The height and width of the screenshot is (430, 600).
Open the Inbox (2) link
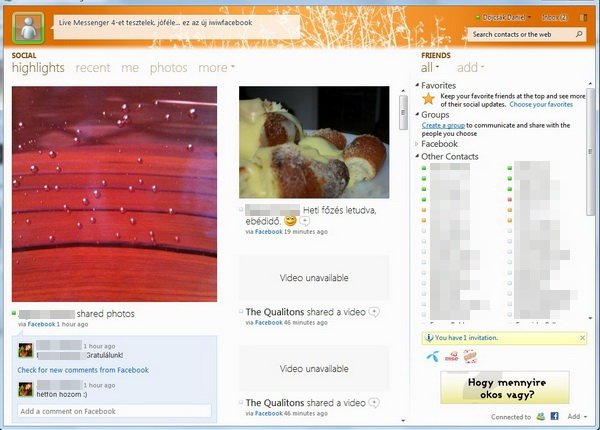click(x=555, y=18)
